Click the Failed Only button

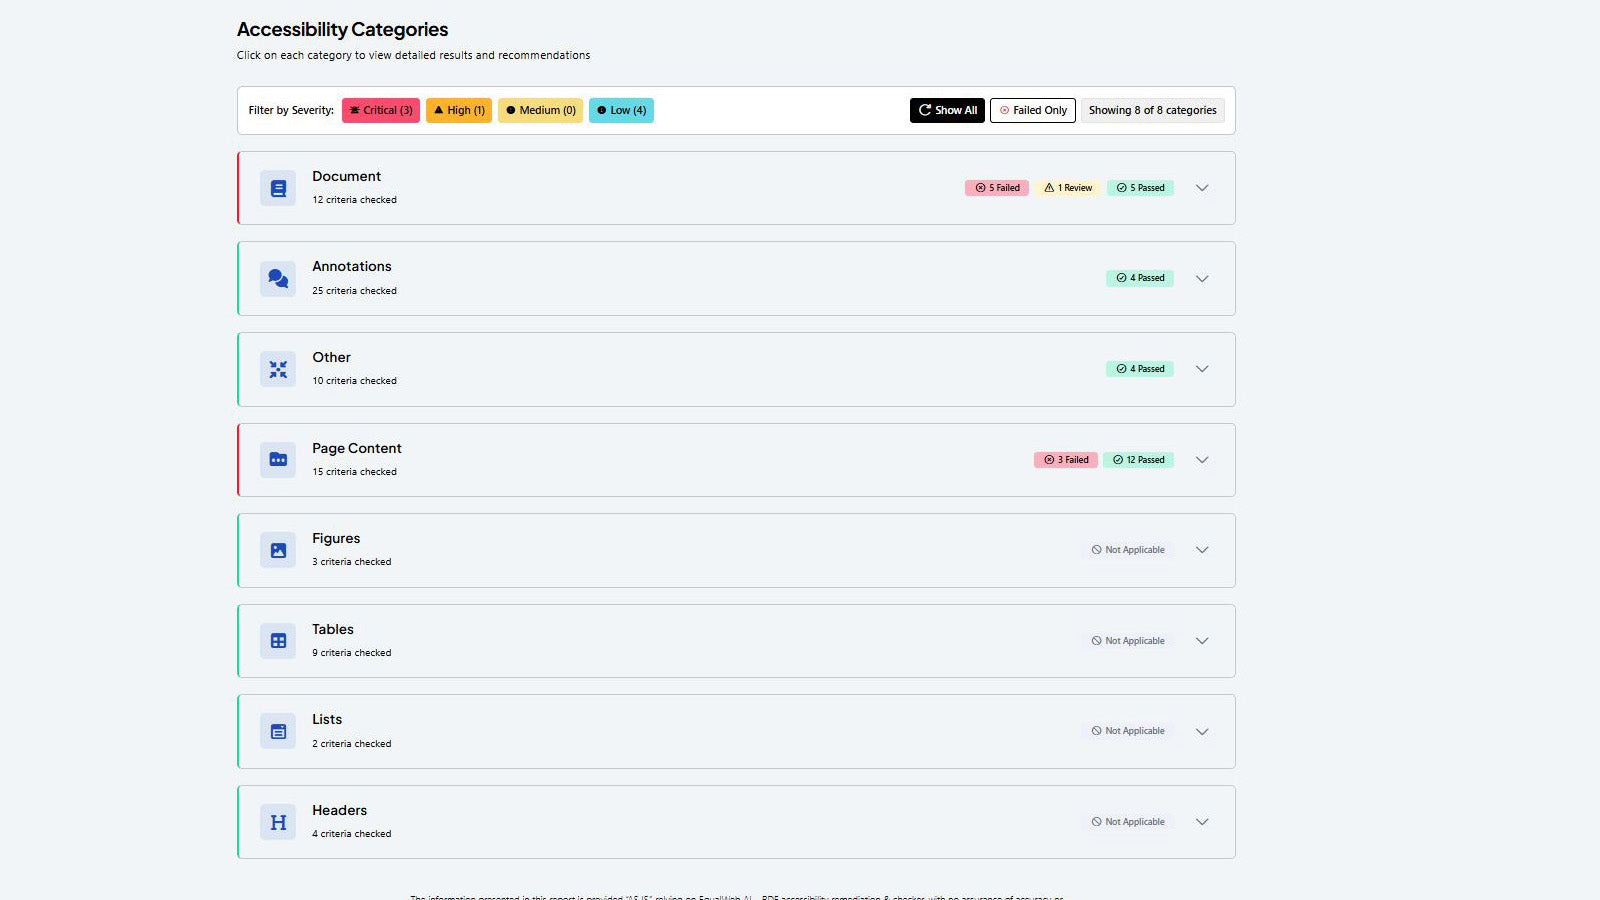[1033, 110]
